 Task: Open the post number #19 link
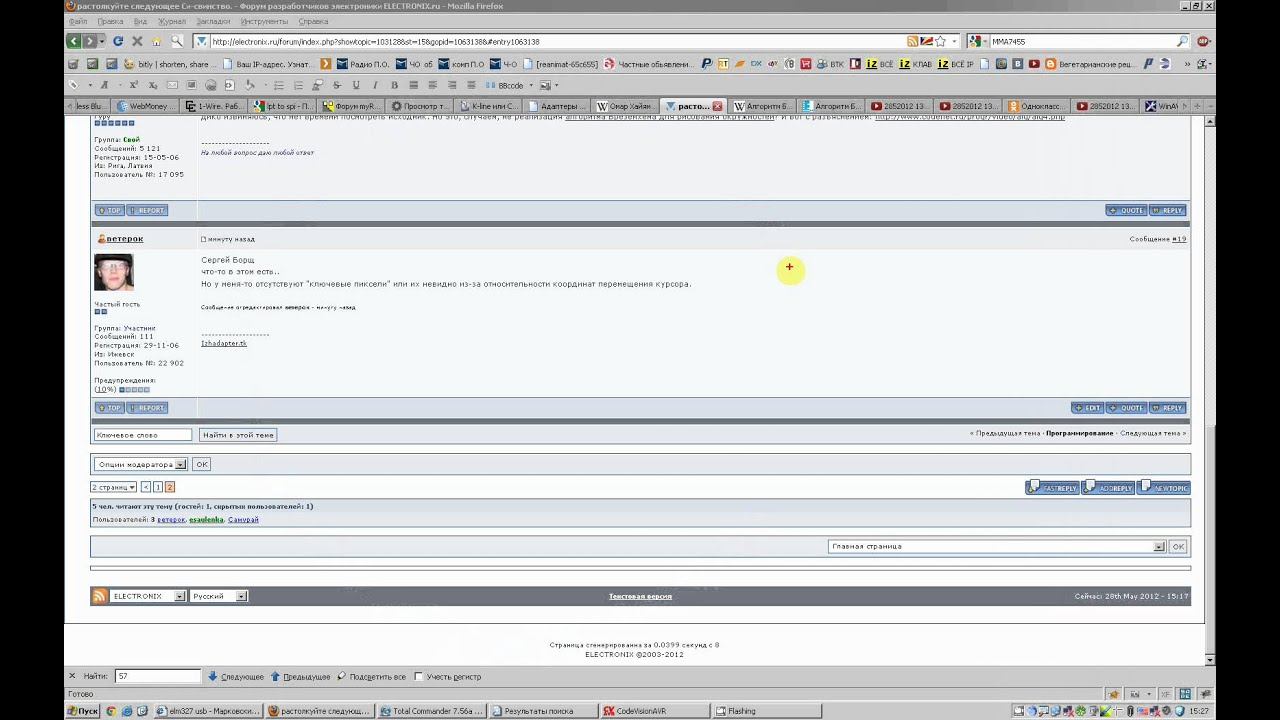[x=1179, y=239]
